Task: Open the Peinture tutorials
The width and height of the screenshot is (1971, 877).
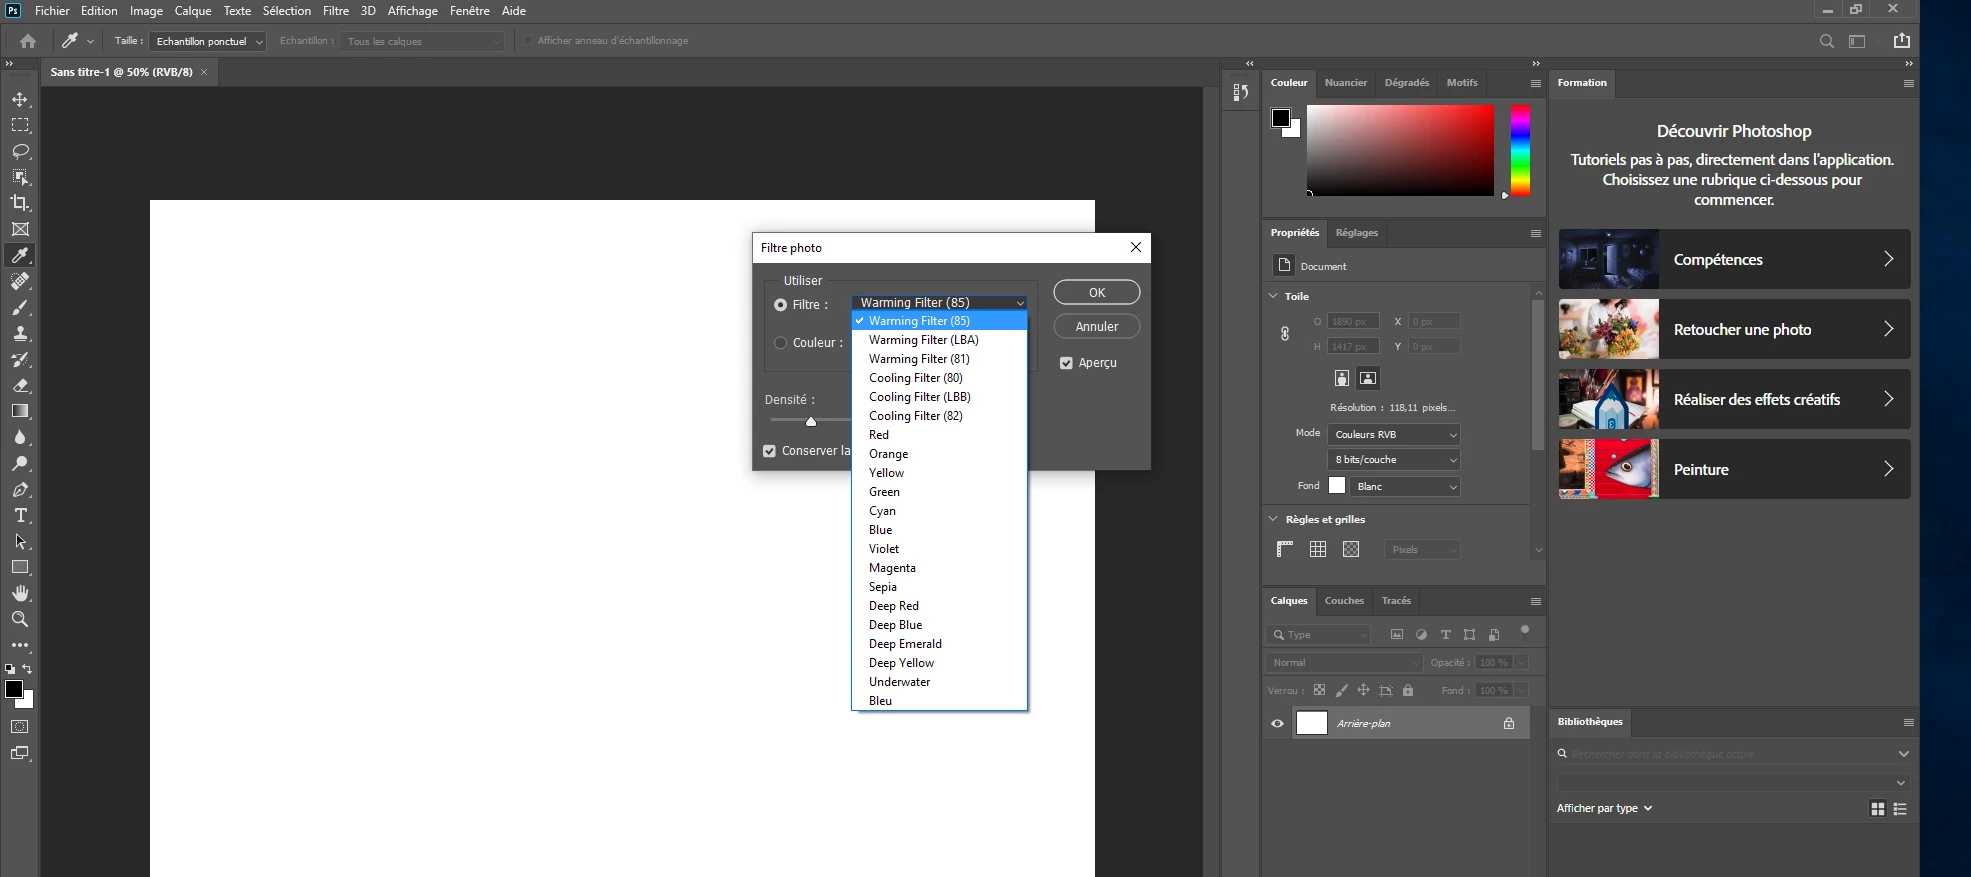Action: pyautogui.click(x=1734, y=469)
